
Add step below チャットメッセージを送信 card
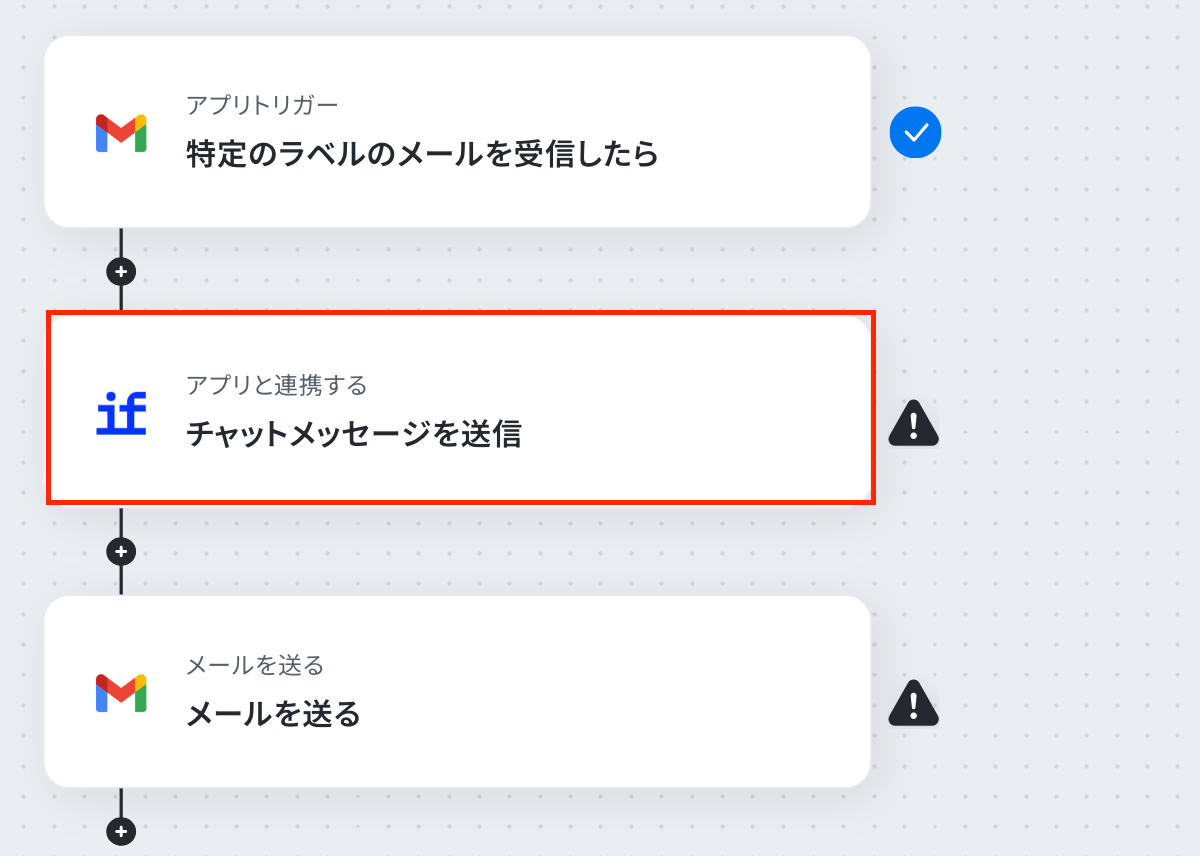tap(121, 551)
